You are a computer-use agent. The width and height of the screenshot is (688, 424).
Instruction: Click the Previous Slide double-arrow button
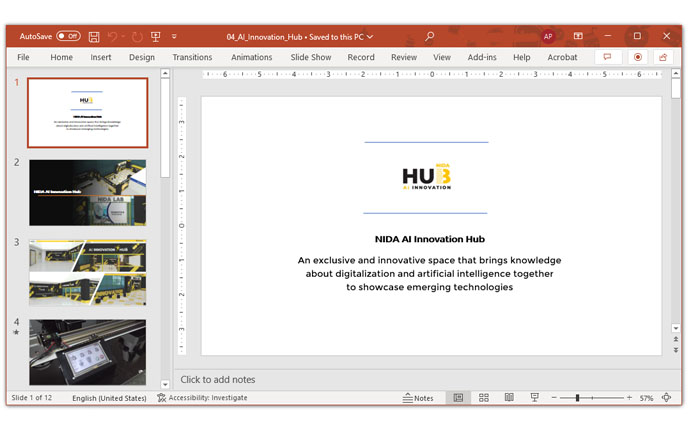pyautogui.click(x=676, y=339)
